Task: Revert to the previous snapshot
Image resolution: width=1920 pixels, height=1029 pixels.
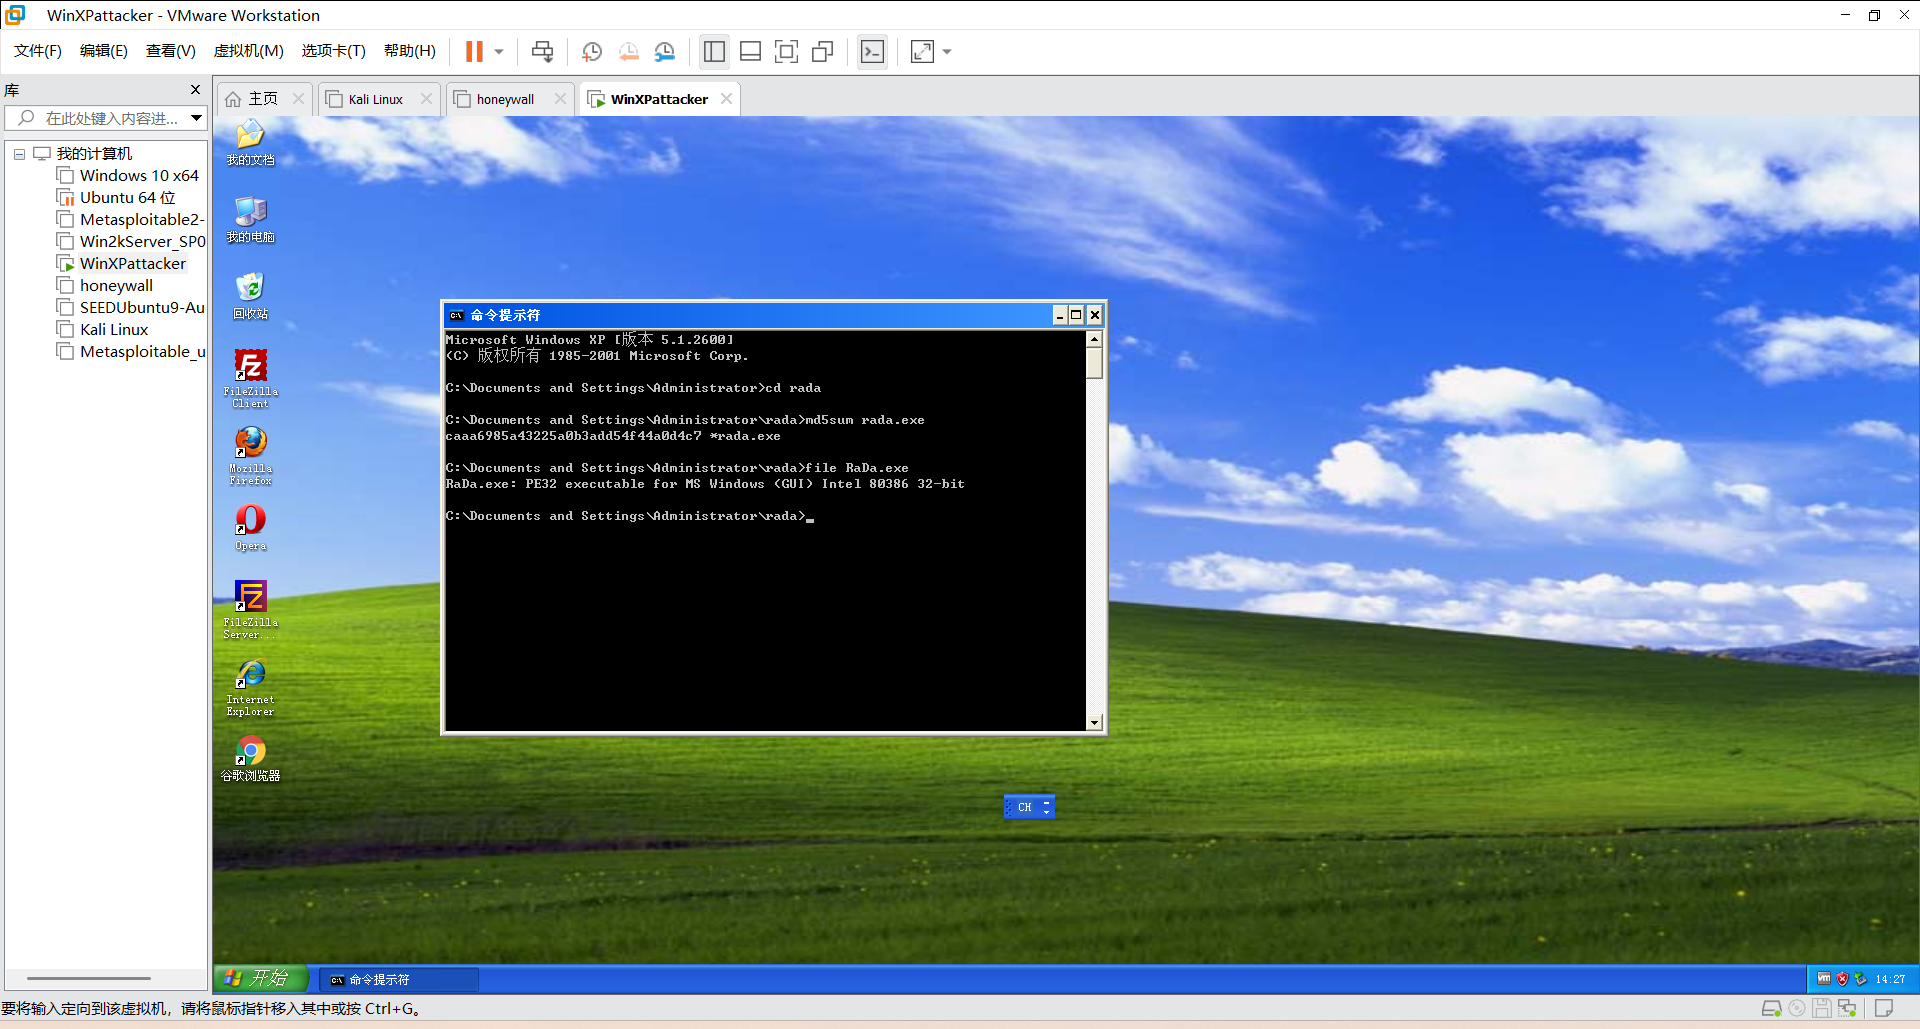Action: [x=629, y=51]
